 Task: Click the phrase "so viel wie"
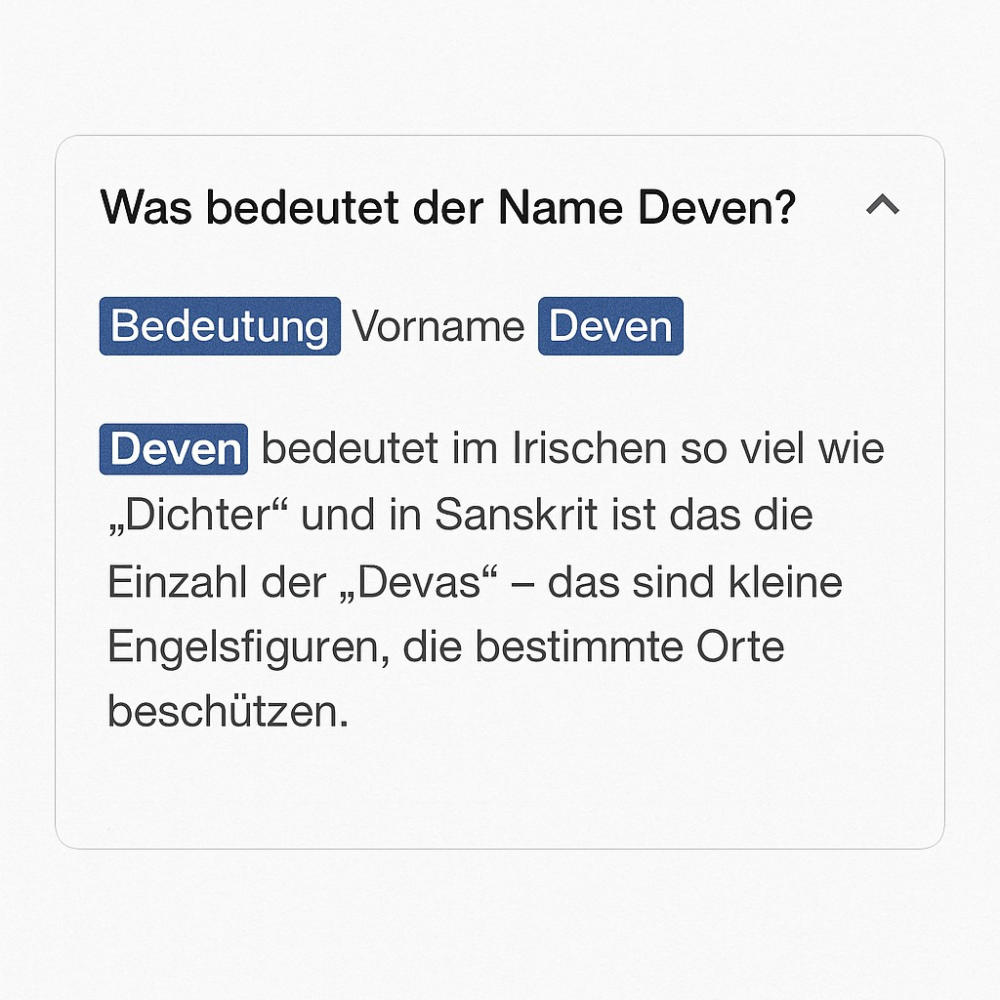[783, 448]
